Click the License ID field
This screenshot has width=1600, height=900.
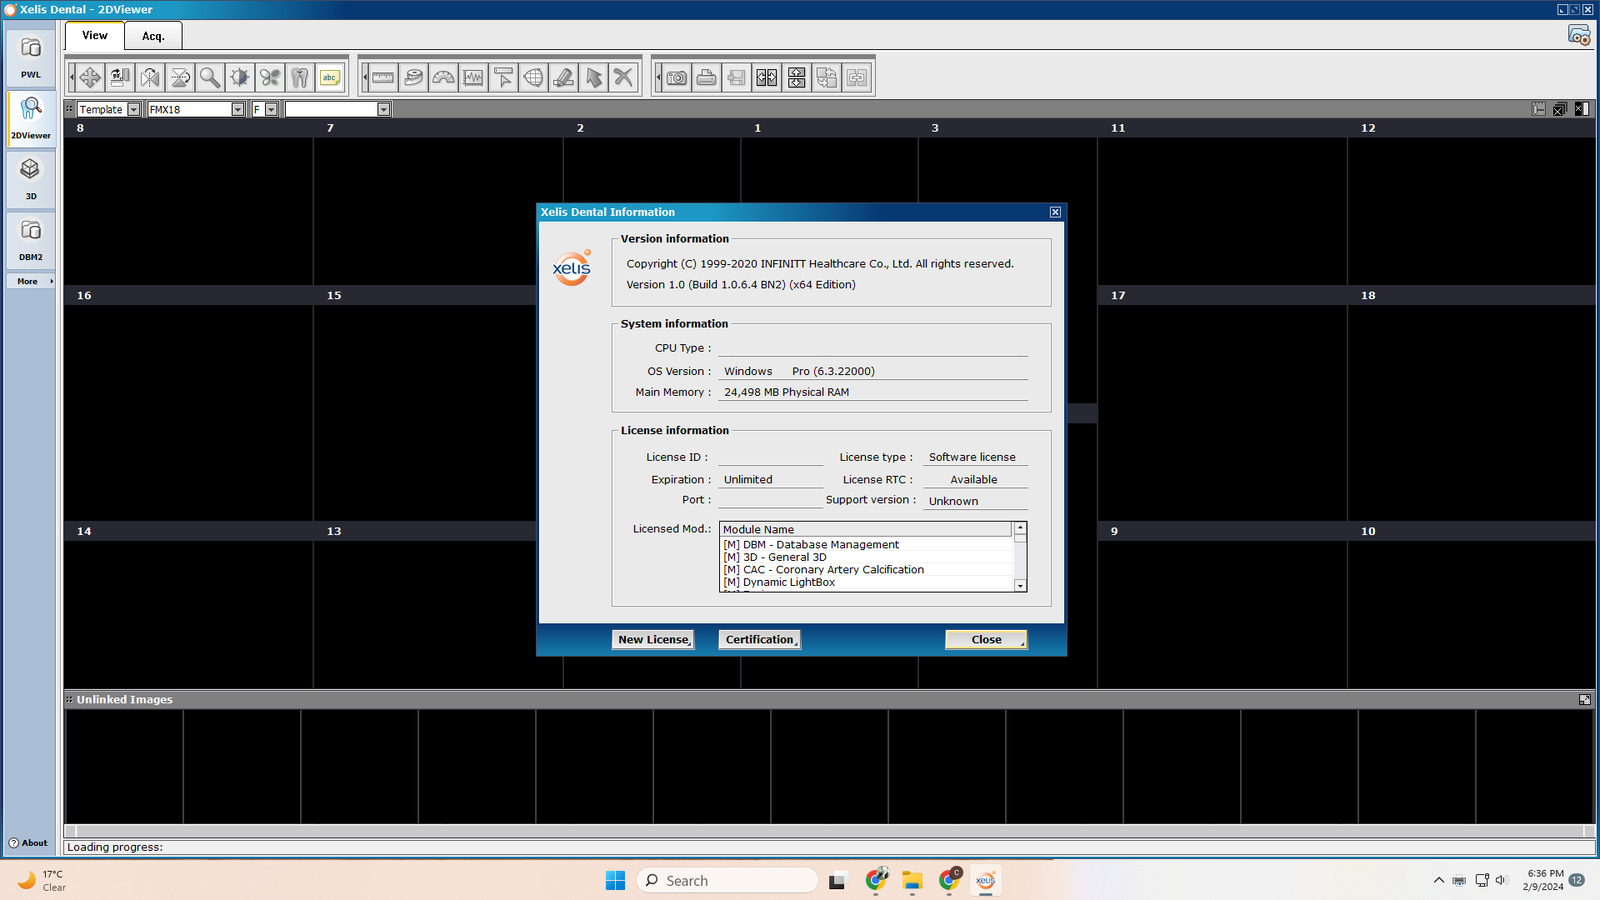tap(770, 457)
